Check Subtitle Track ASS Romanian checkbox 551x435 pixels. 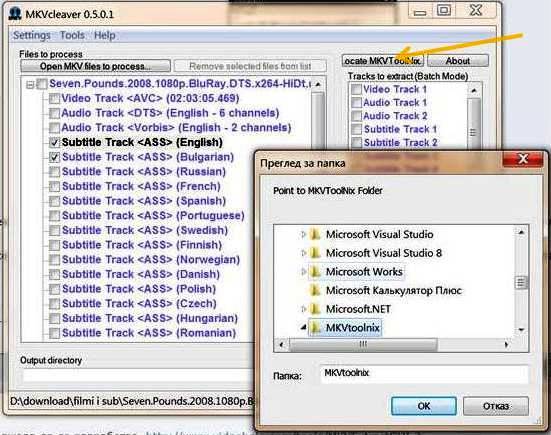[x=54, y=333]
